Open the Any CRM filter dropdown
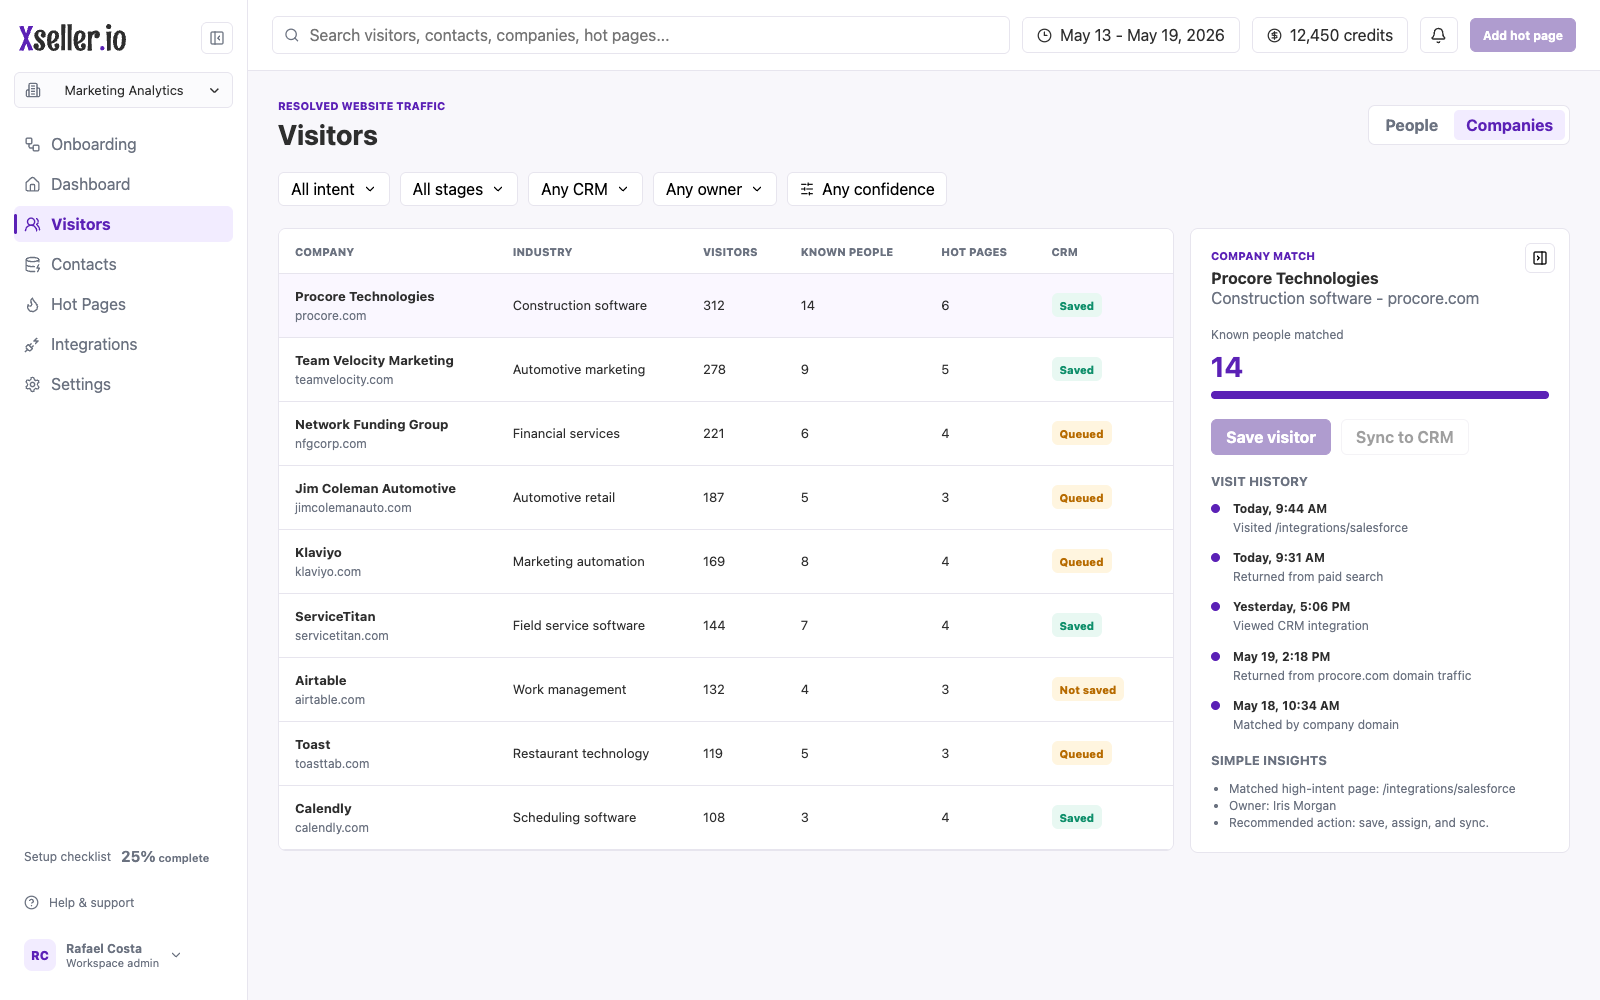The height and width of the screenshot is (1000, 1600). (x=585, y=189)
